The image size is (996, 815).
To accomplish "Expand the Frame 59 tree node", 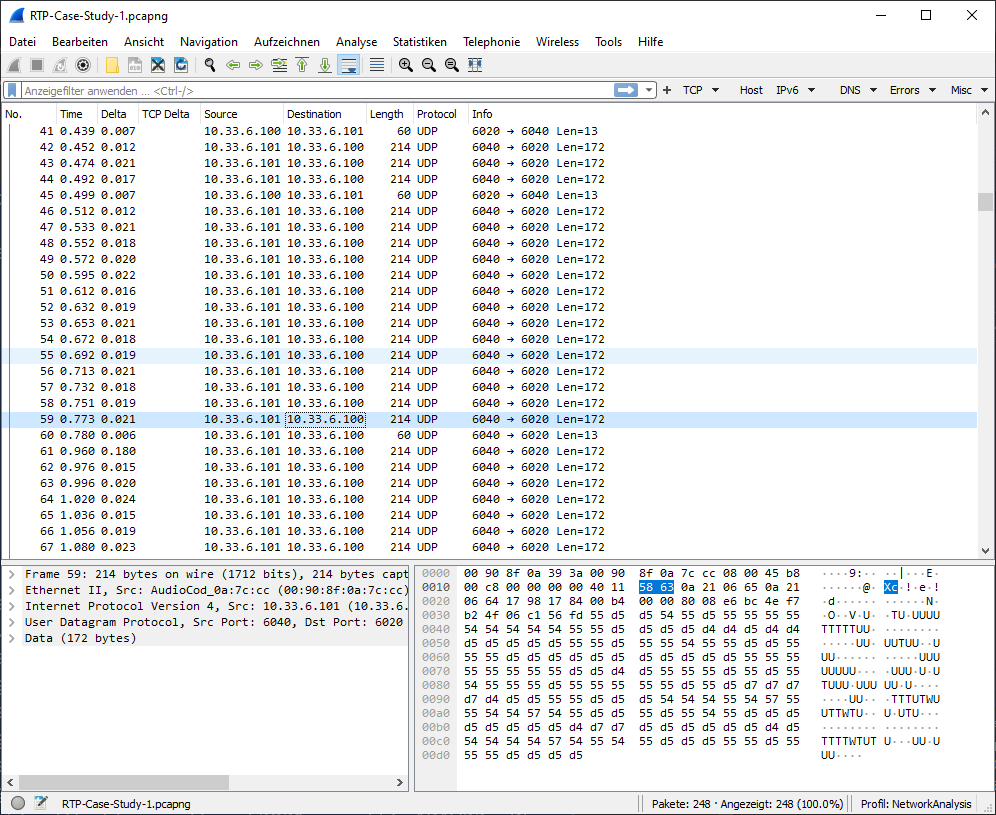I will (x=11, y=574).
